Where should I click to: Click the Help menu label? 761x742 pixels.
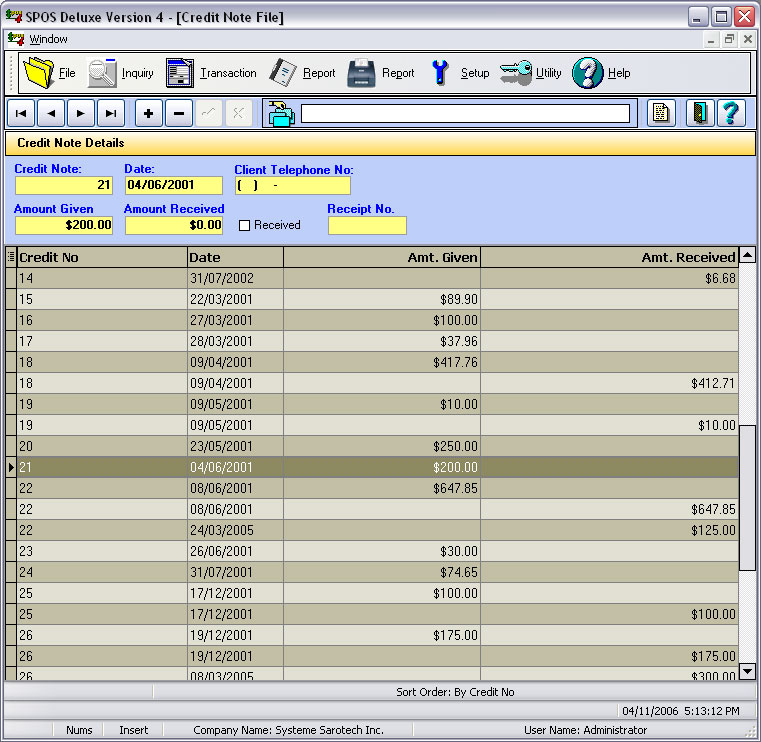coord(619,73)
